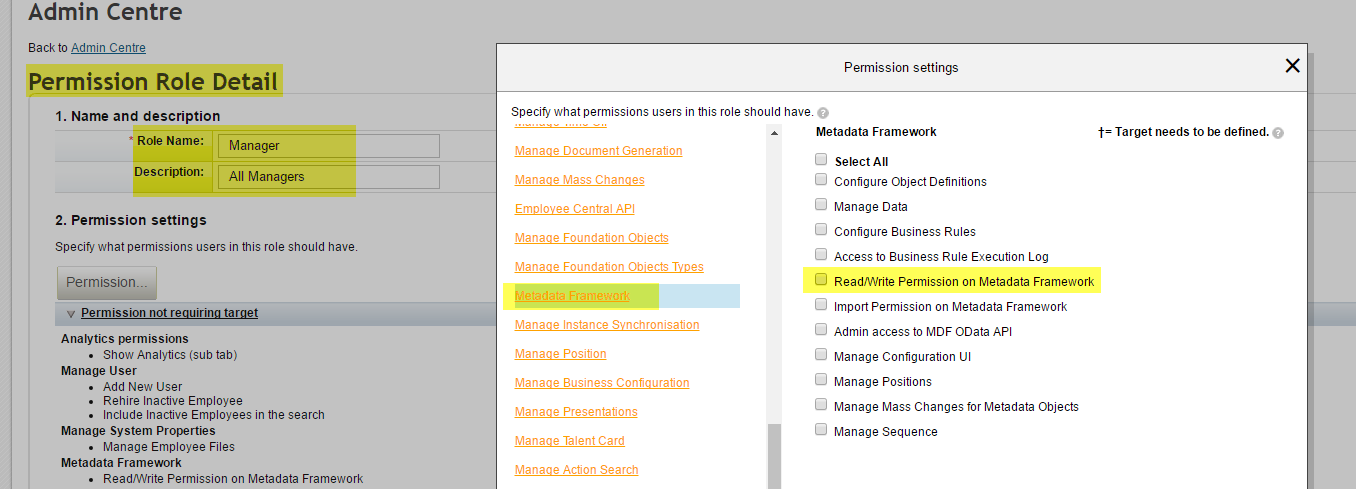The image size is (1356, 489).
Task: Check the Select All checkbox
Action: pos(821,160)
